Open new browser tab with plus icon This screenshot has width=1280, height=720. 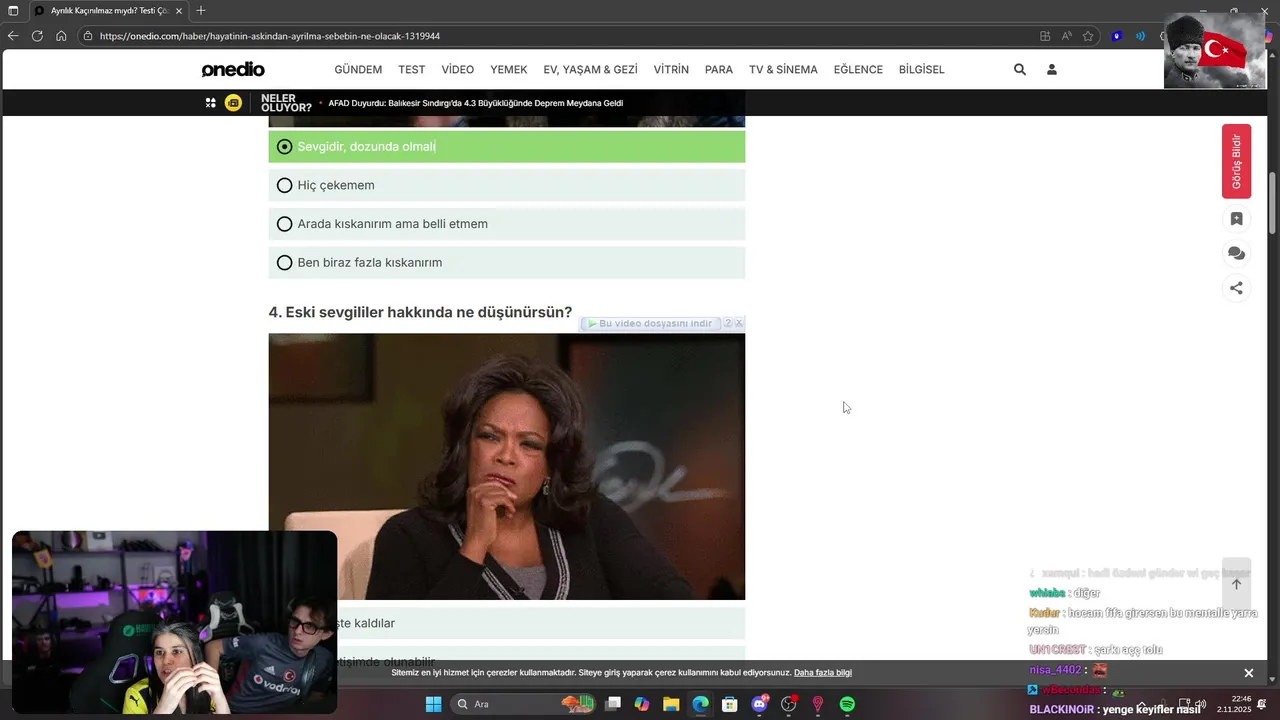pyautogui.click(x=201, y=10)
